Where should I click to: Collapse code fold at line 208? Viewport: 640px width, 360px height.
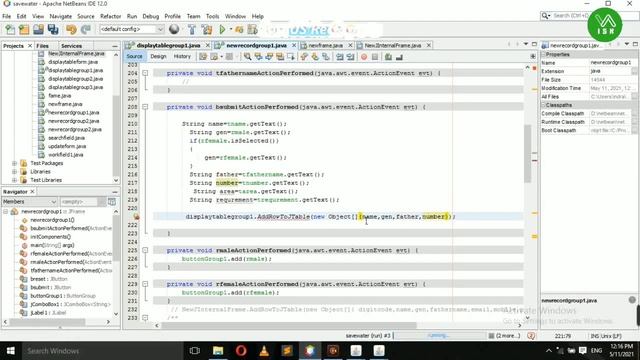point(145,107)
